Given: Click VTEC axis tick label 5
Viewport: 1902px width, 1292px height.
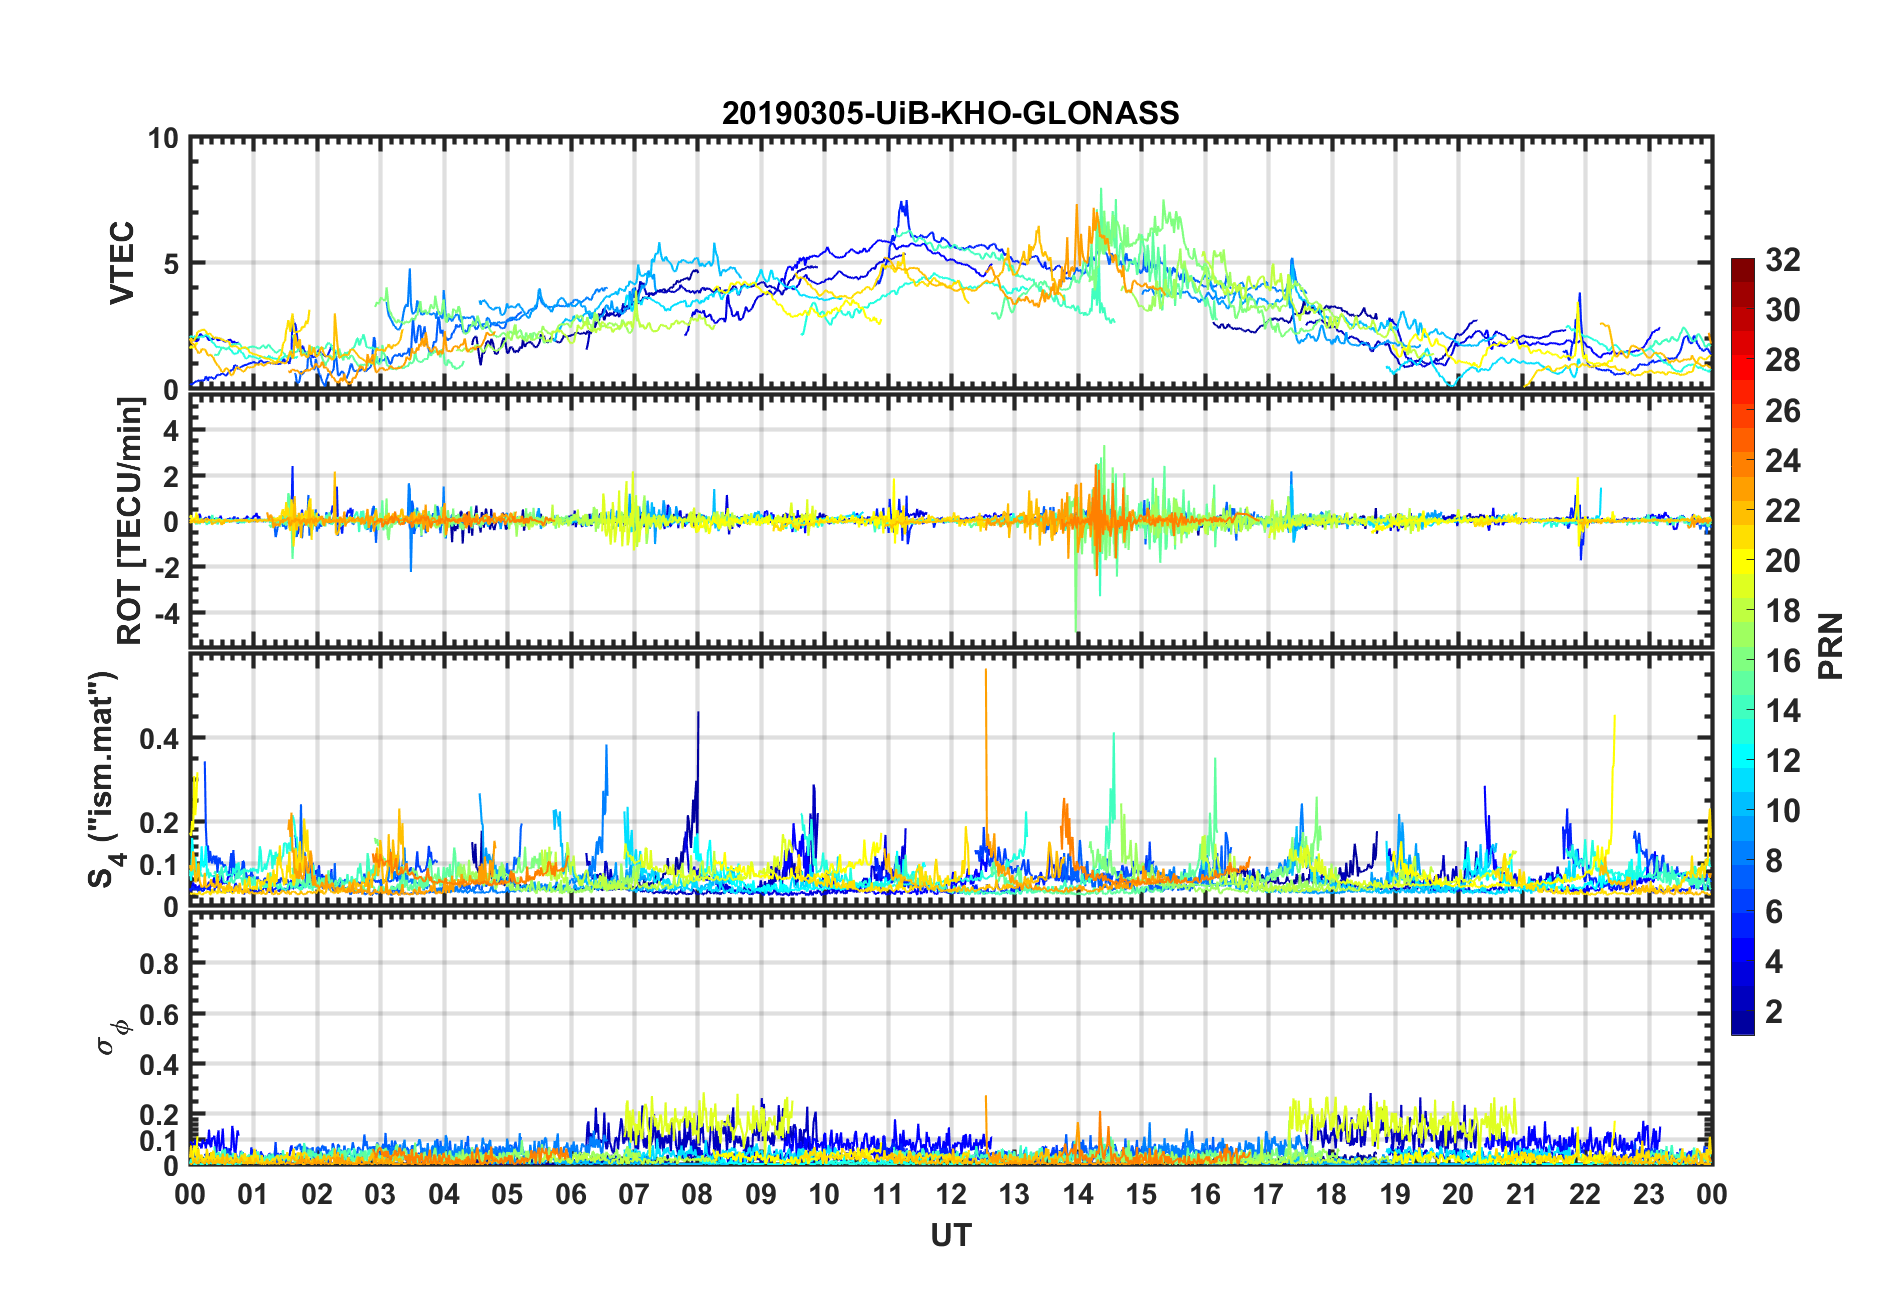Looking at the screenshot, I should [x=169, y=264].
